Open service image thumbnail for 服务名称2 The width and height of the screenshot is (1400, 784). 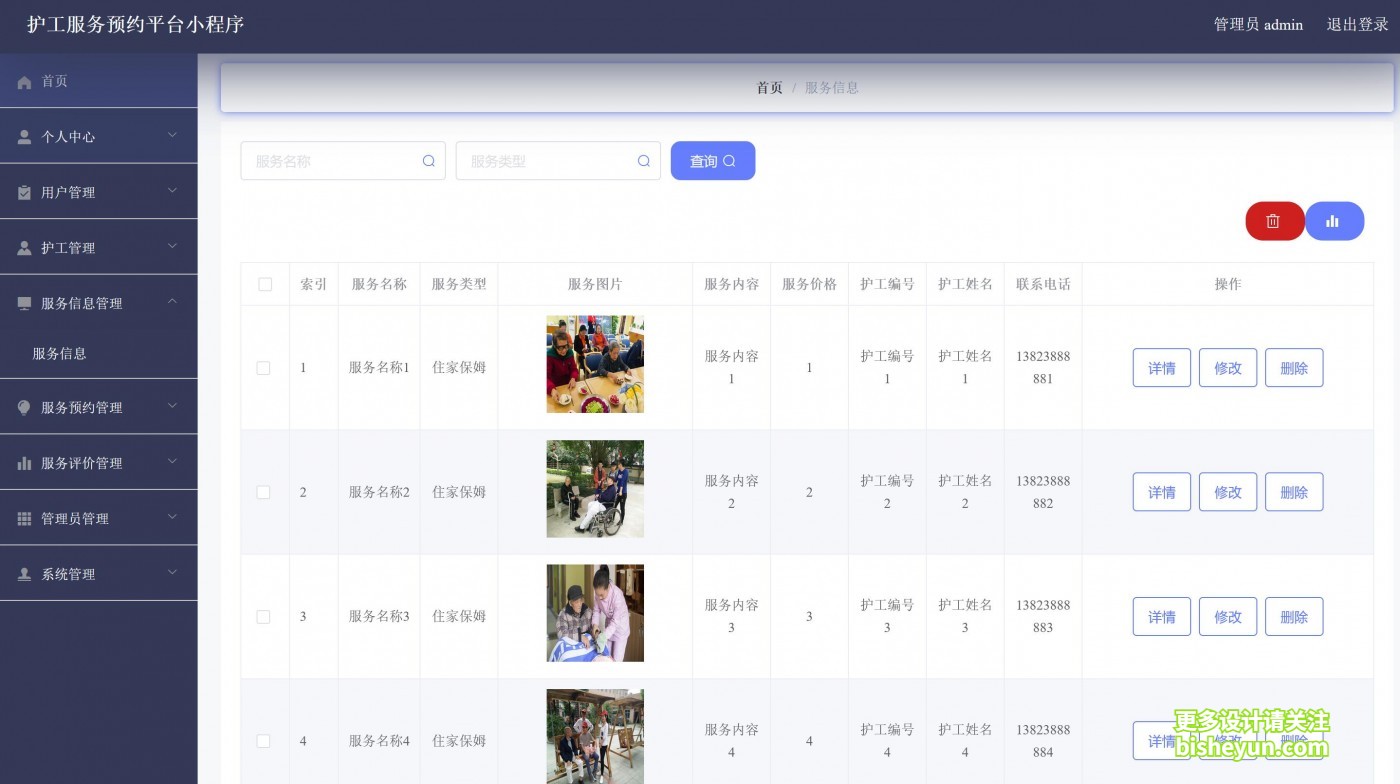(595, 489)
